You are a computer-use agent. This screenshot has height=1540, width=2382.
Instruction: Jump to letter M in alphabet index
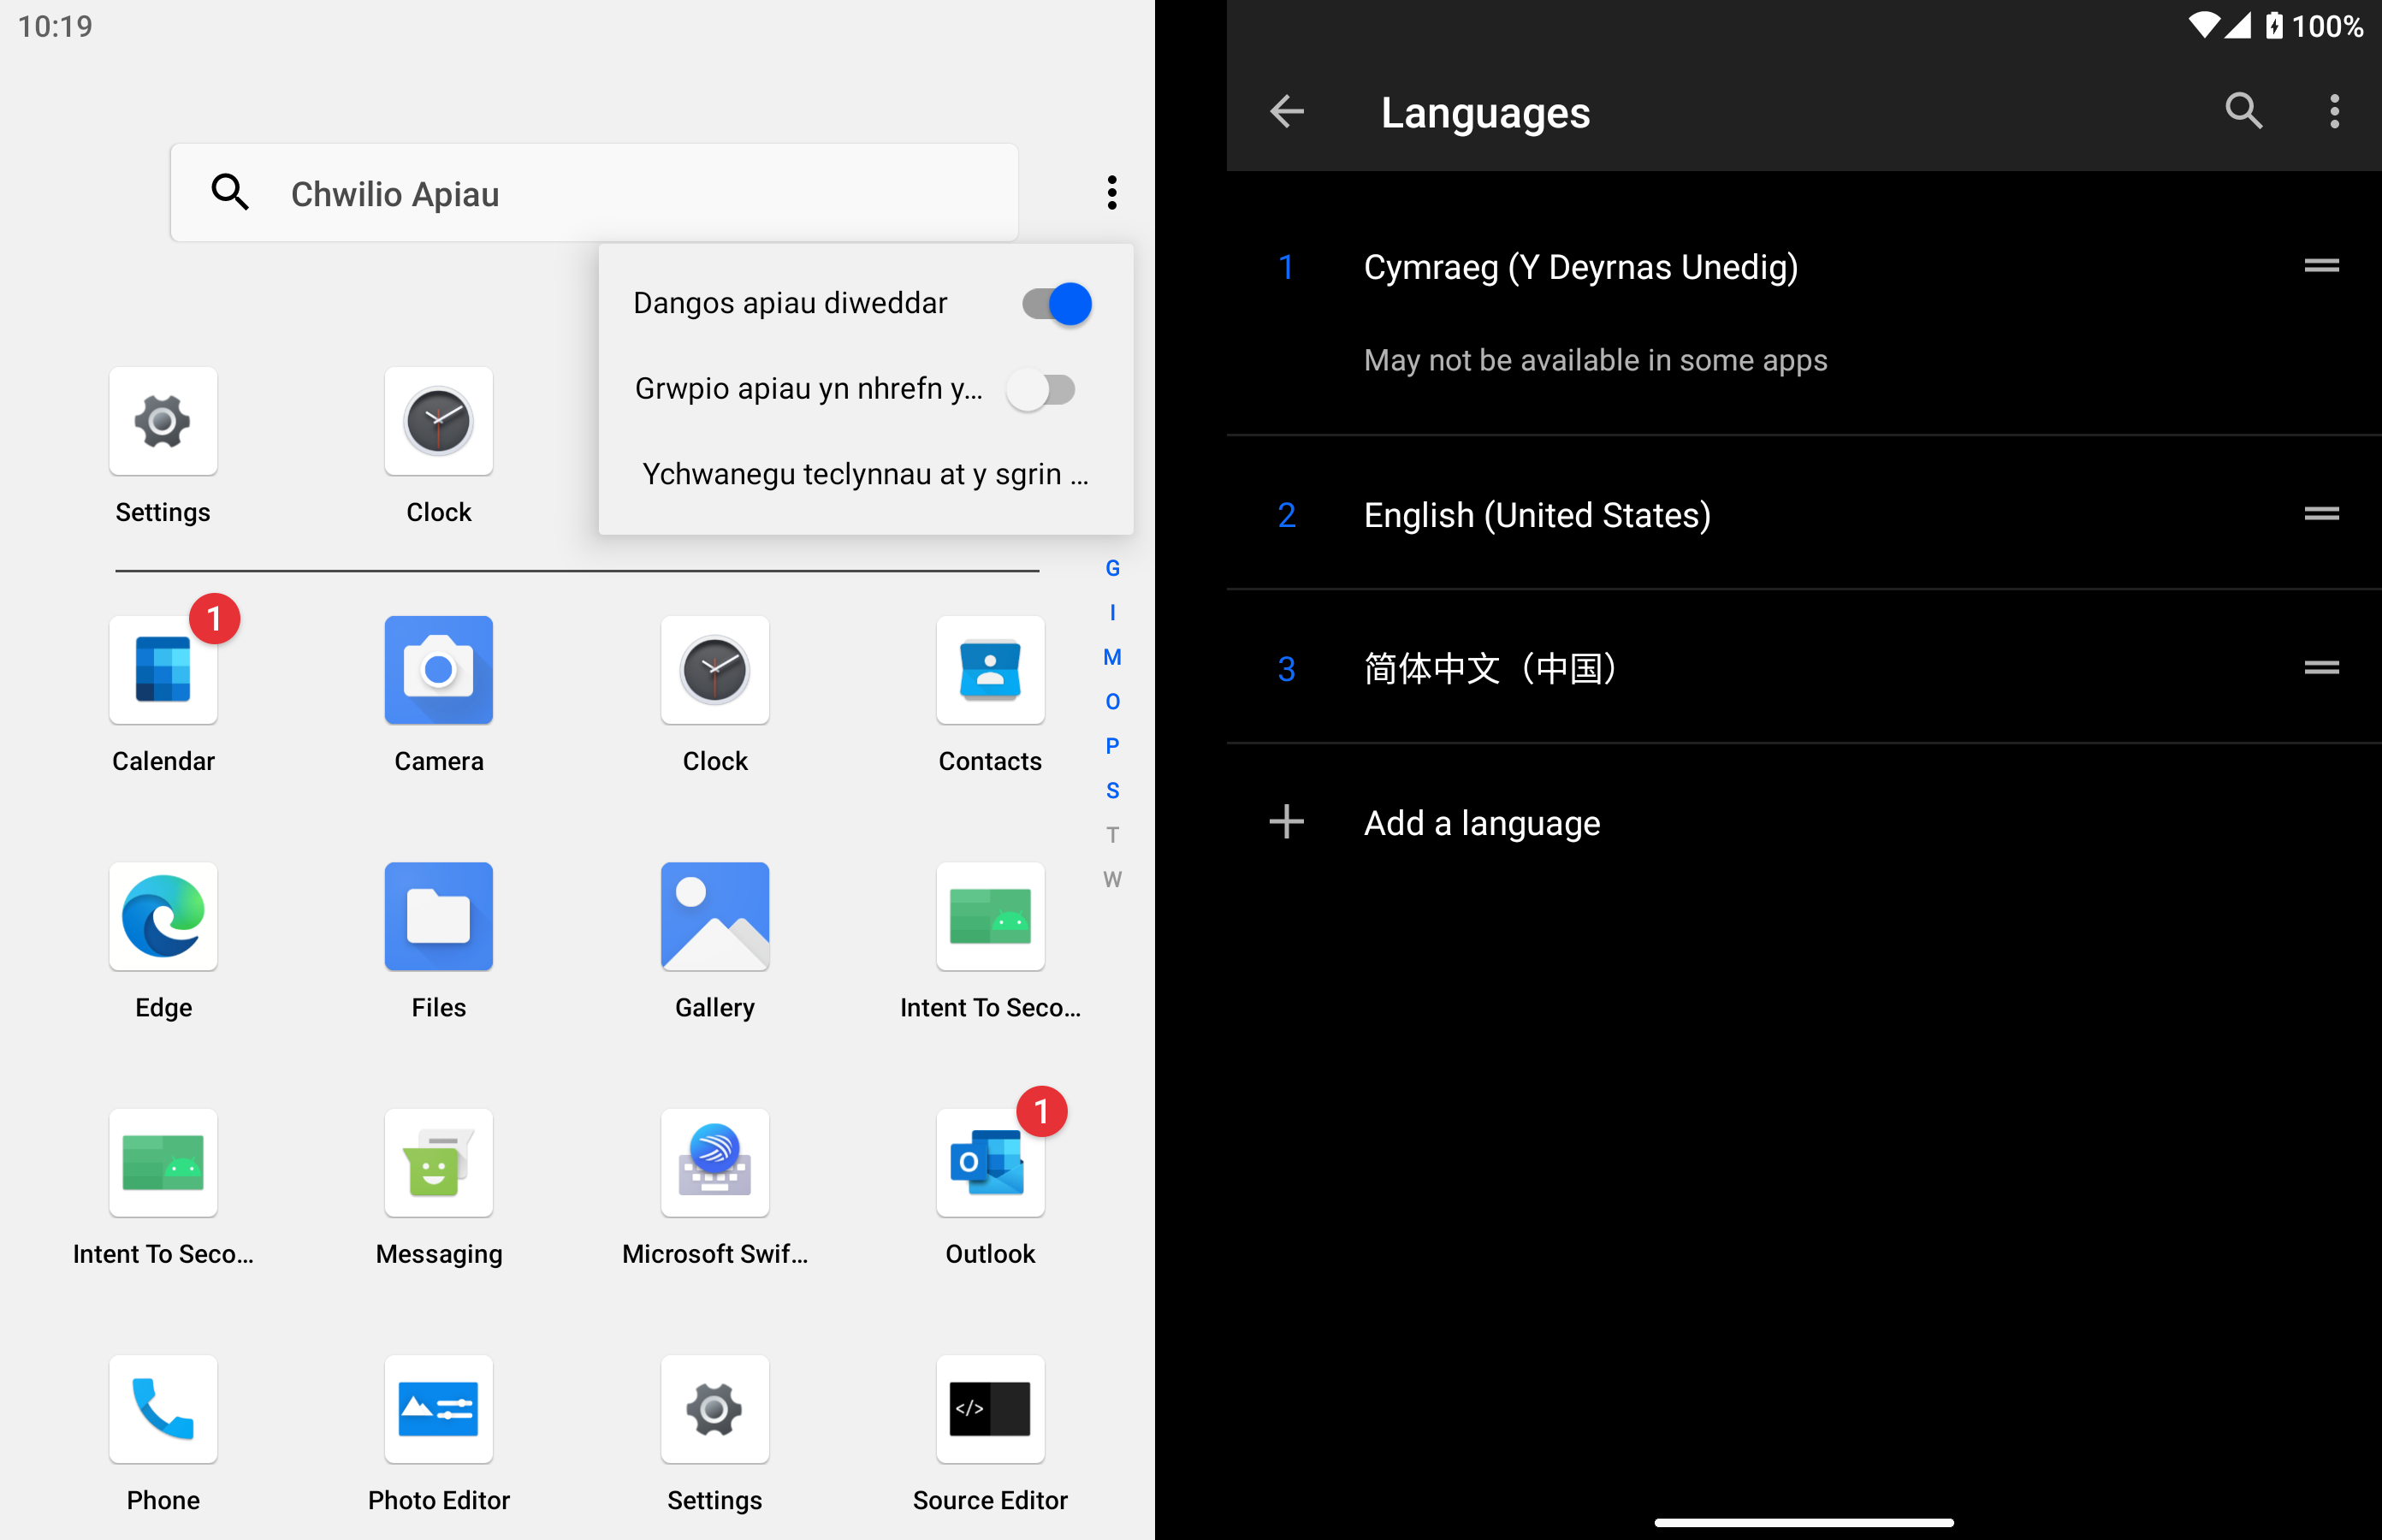click(1111, 657)
